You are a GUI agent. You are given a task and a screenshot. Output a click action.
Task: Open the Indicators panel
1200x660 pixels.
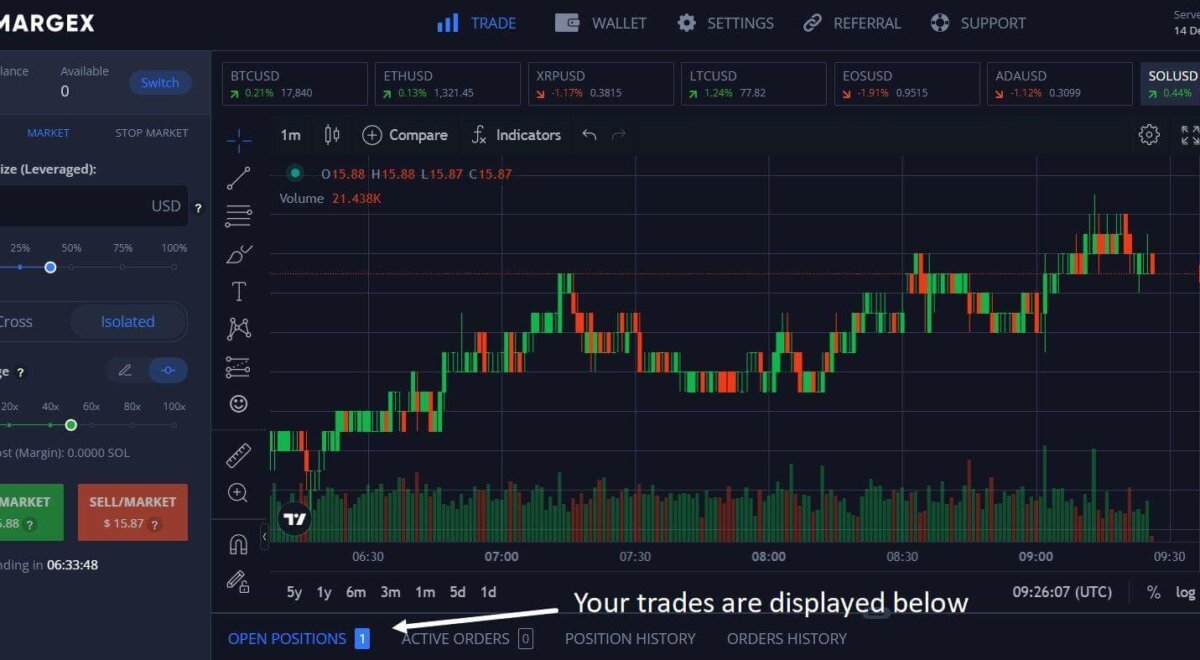pyautogui.click(x=516, y=134)
